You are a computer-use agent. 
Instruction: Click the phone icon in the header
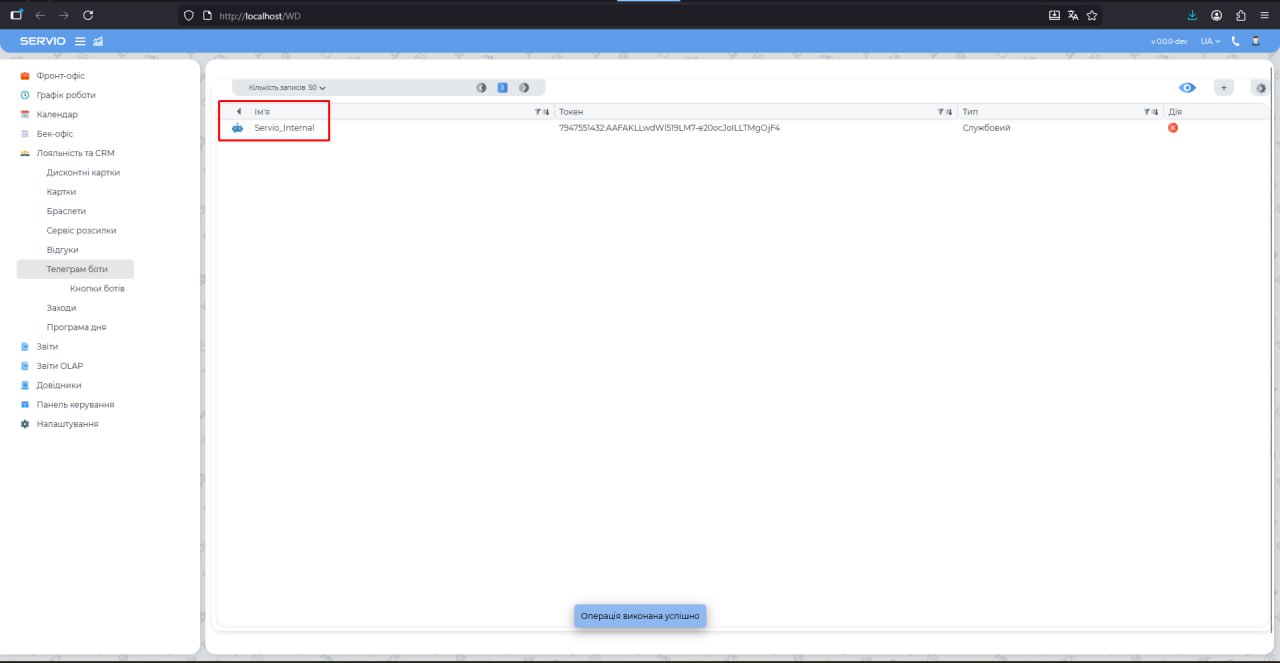(x=1236, y=41)
